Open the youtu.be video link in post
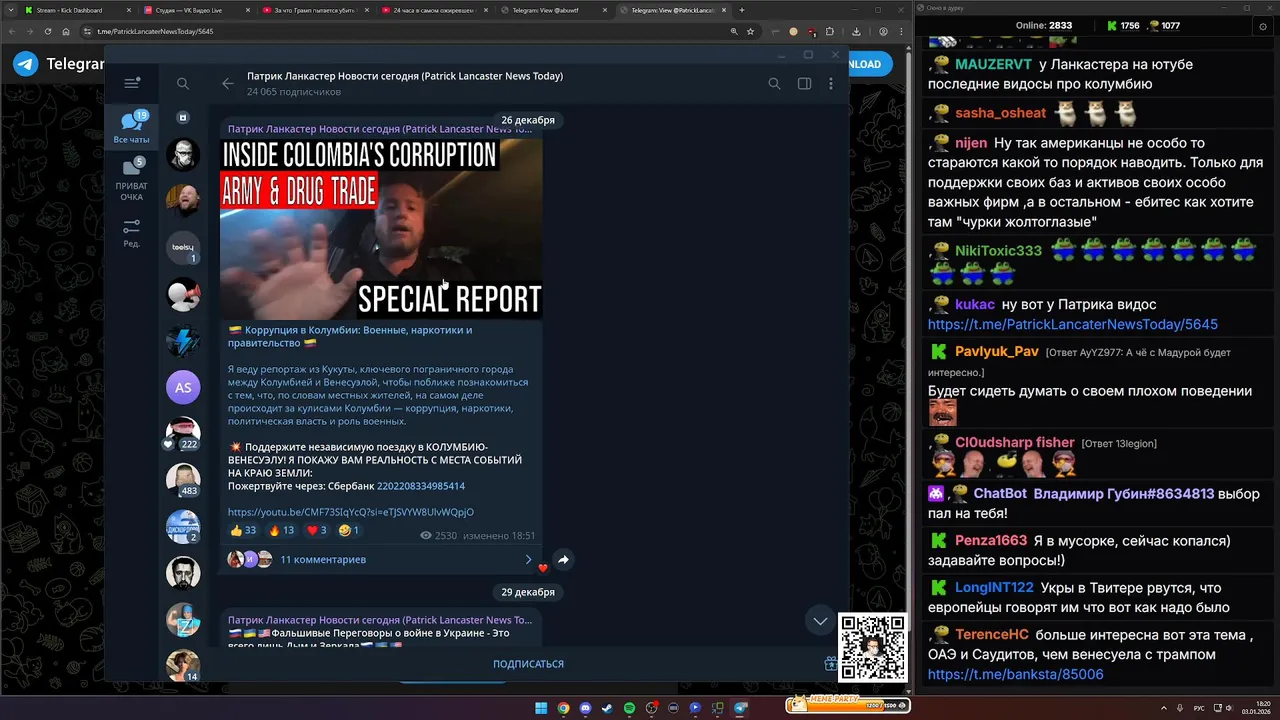The width and height of the screenshot is (1280, 720). pyautogui.click(x=350, y=512)
